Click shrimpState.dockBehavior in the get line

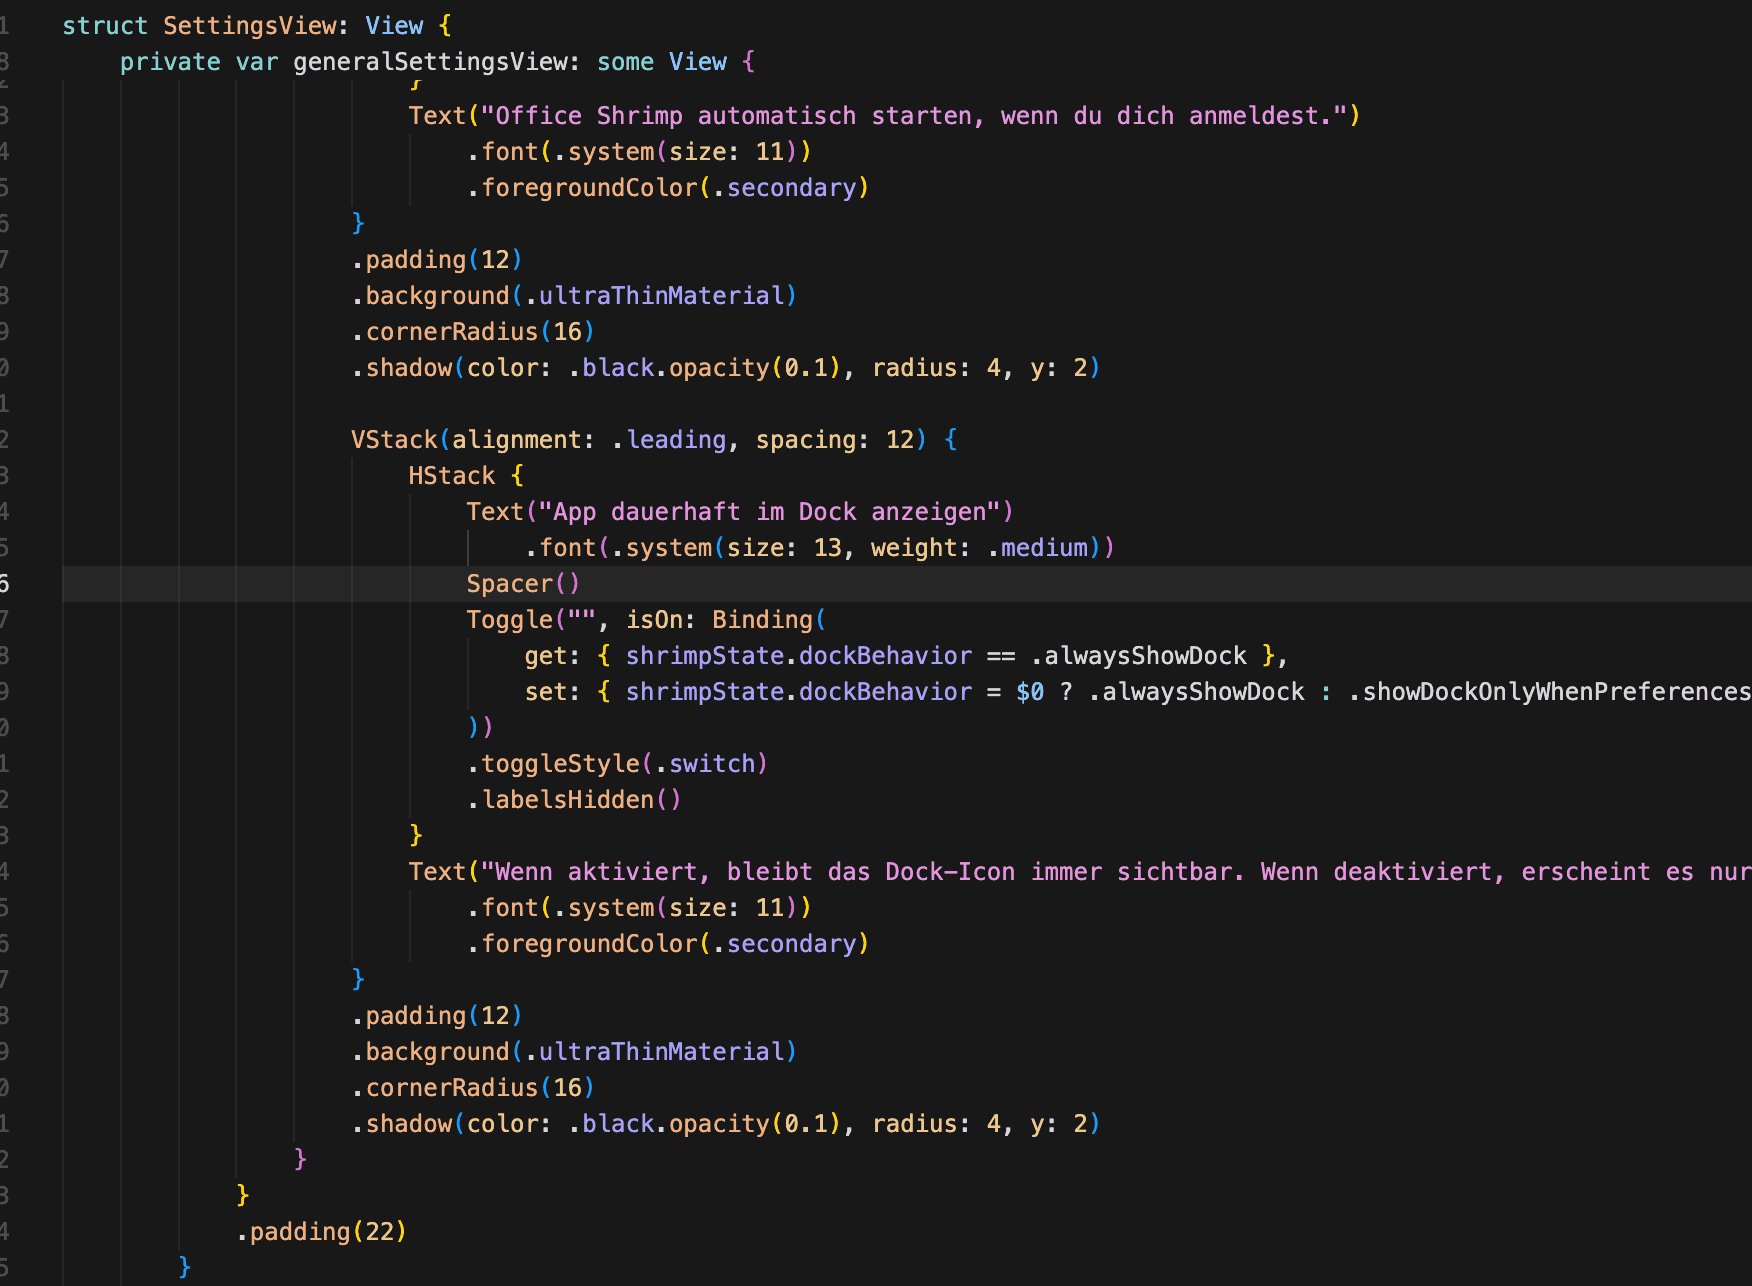coord(799,656)
